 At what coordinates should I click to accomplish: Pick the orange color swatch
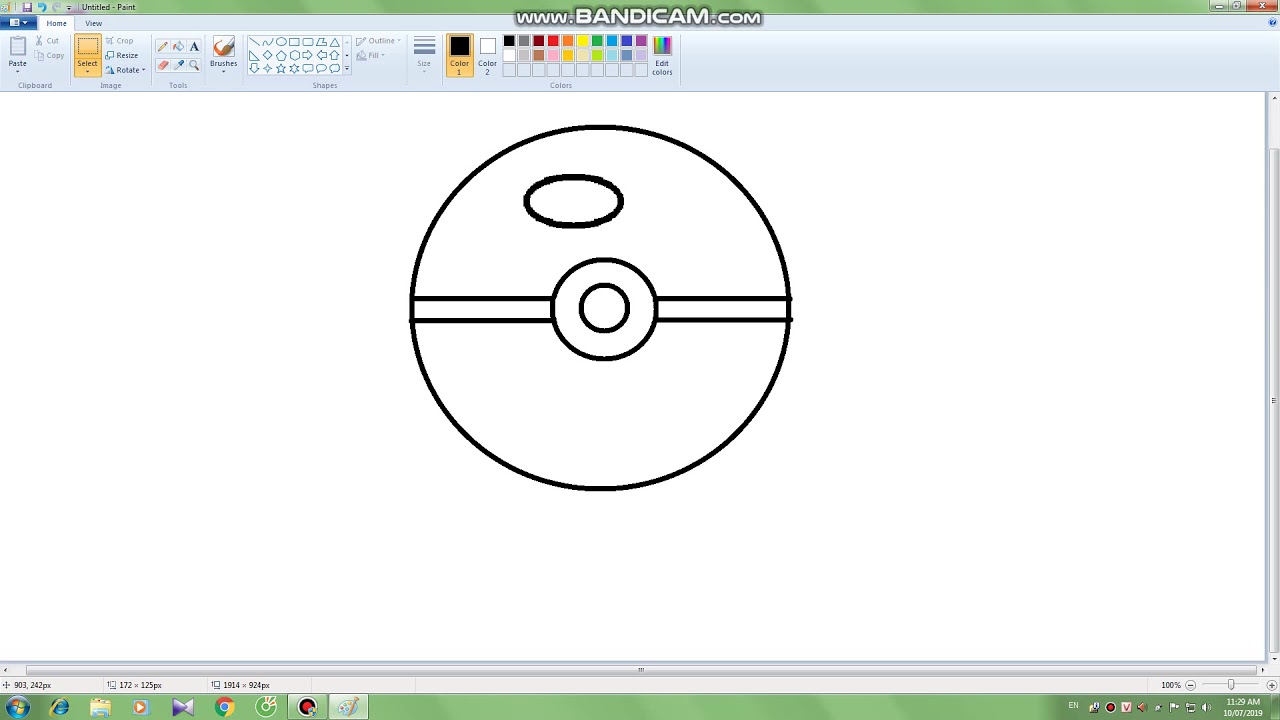568,41
